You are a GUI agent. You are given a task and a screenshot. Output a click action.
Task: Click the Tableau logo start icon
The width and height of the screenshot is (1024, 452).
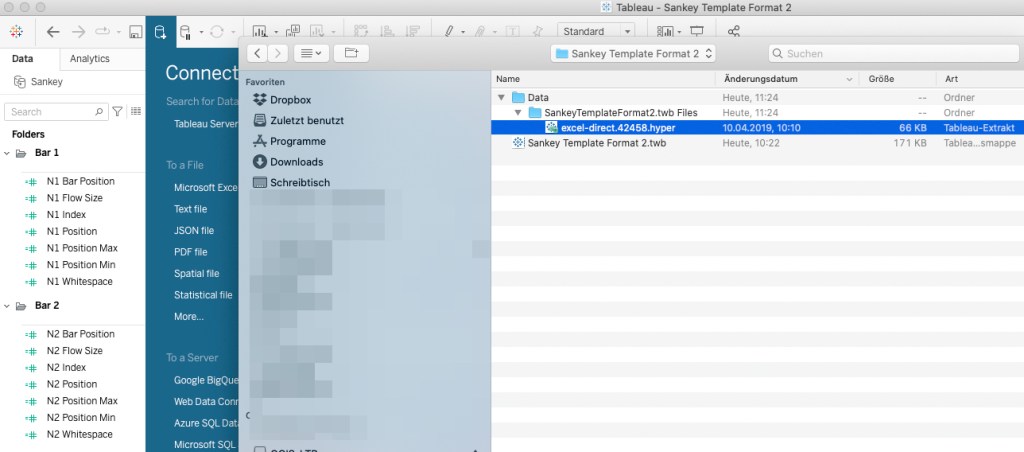(16, 31)
